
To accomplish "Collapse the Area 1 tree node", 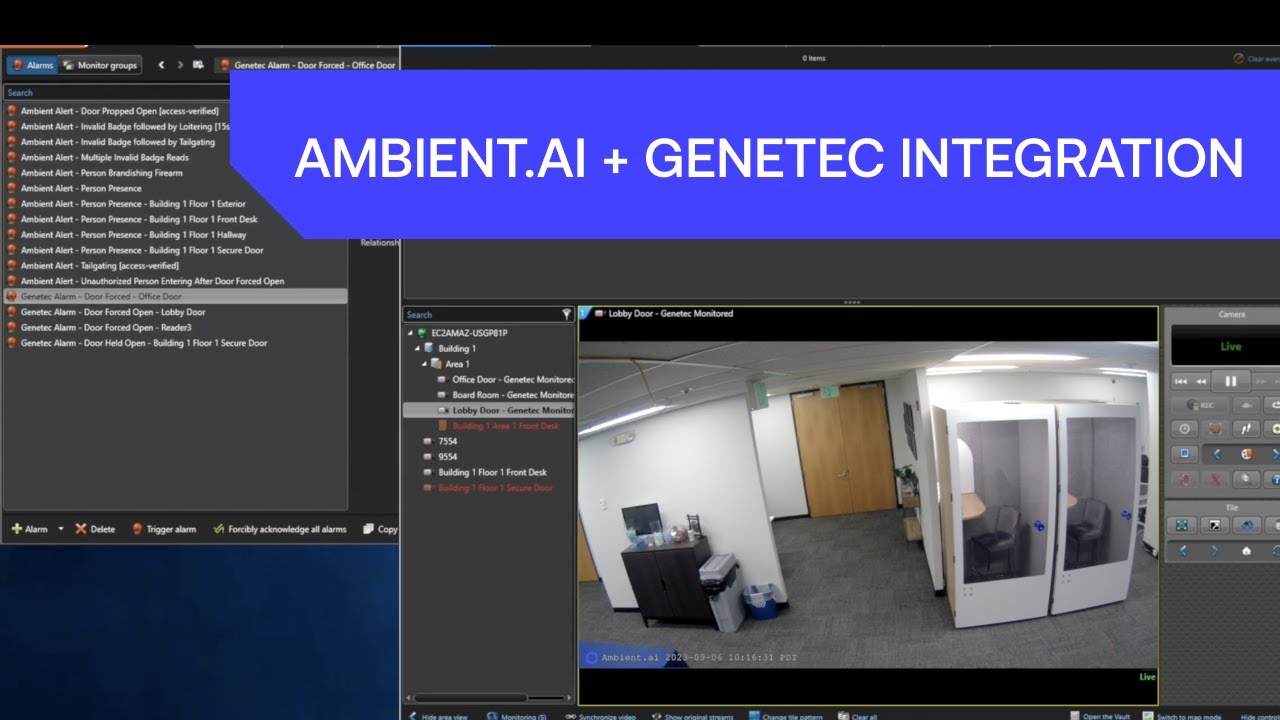I will (x=425, y=364).
